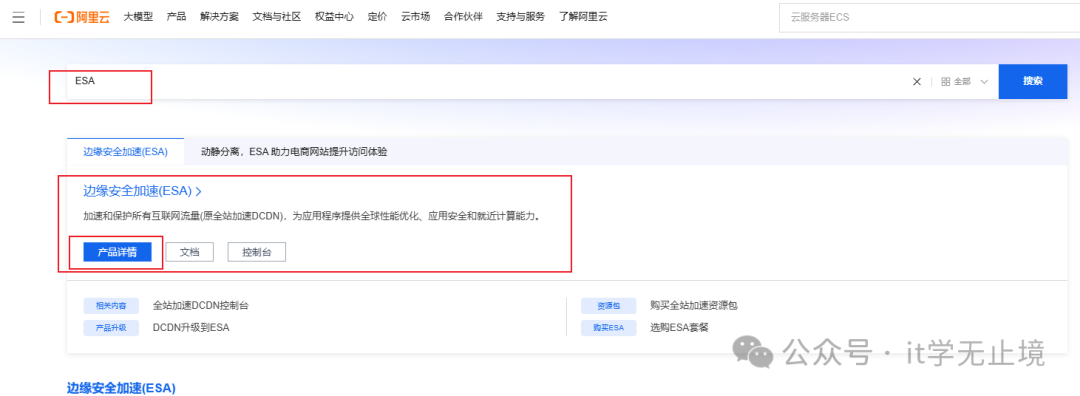Open the 权益中心 menu
This screenshot has height=396, width=1080.
click(334, 17)
